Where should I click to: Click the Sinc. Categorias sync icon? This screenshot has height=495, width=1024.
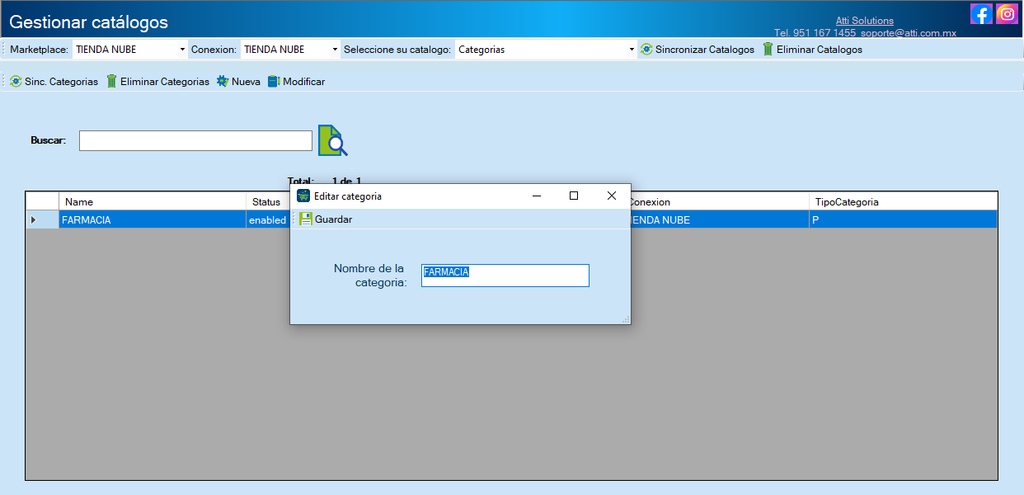point(16,82)
